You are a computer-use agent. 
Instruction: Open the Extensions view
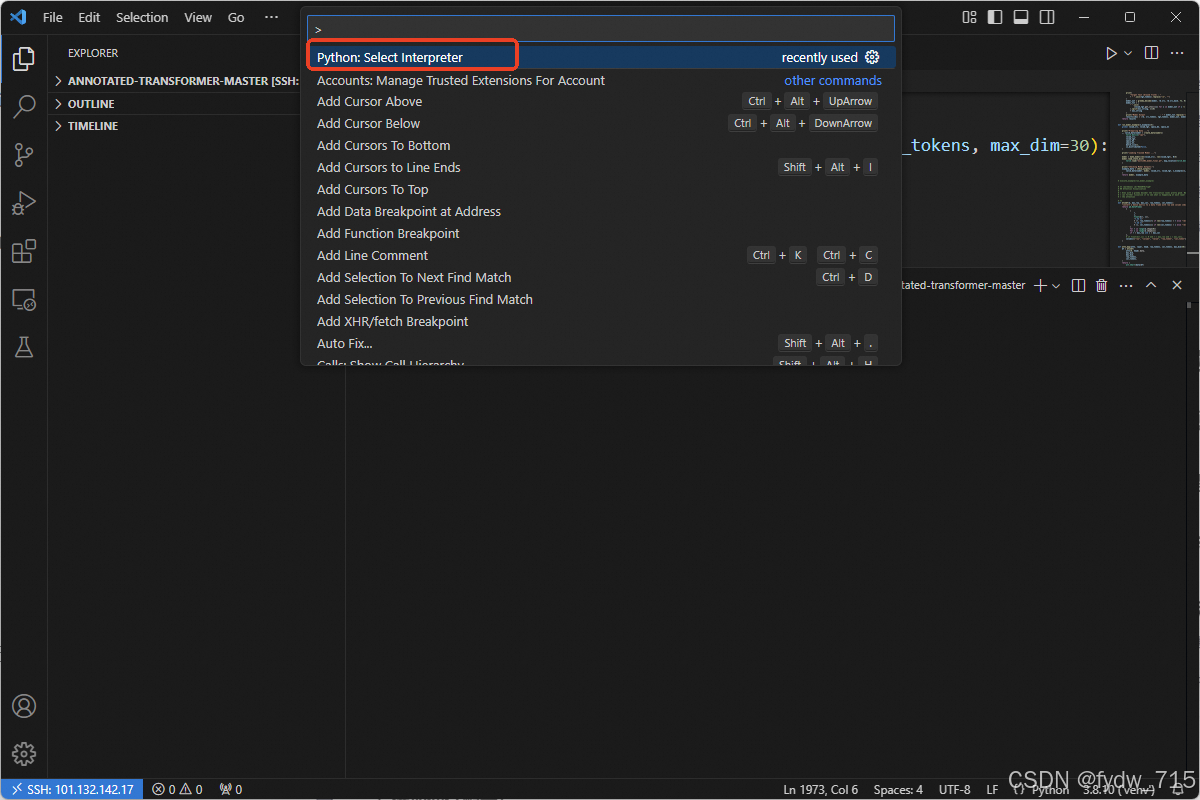click(x=24, y=251)
